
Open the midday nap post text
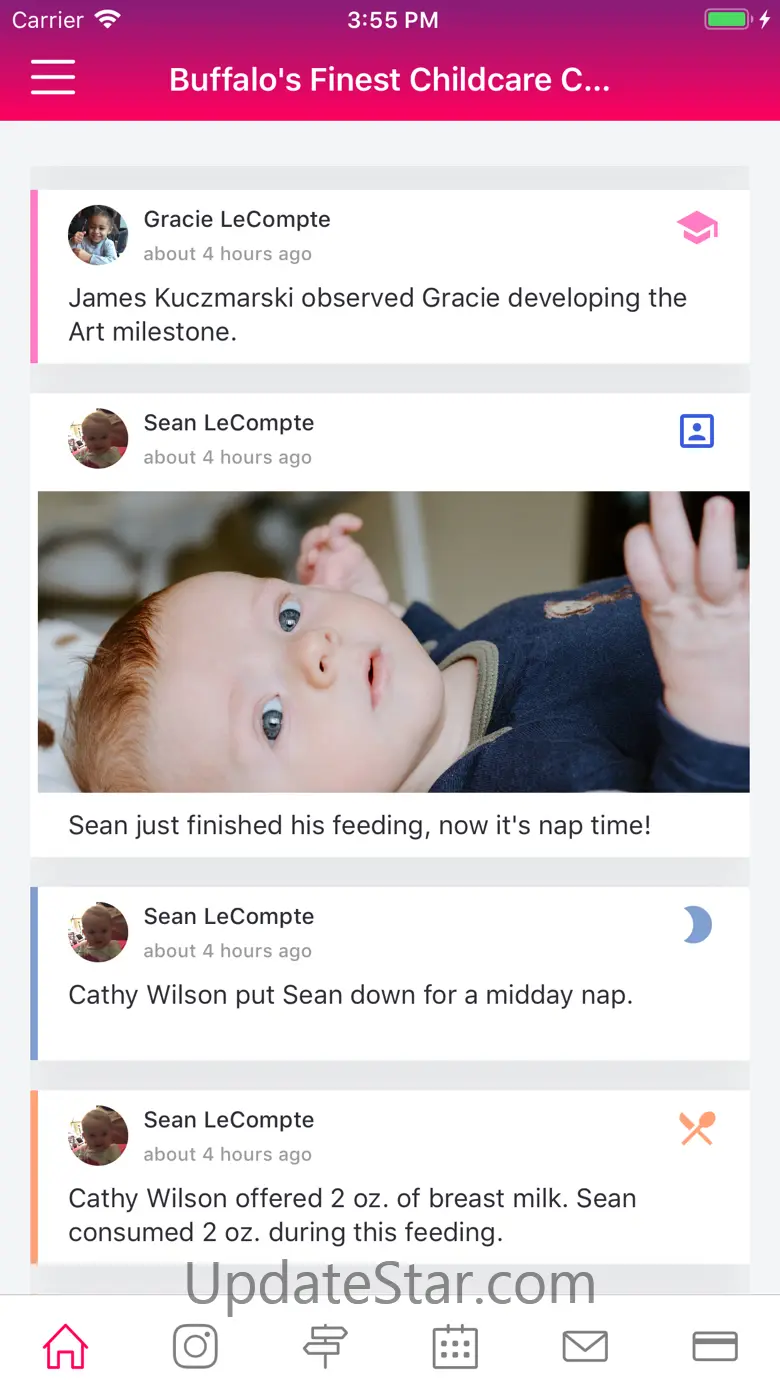[350, 995]
